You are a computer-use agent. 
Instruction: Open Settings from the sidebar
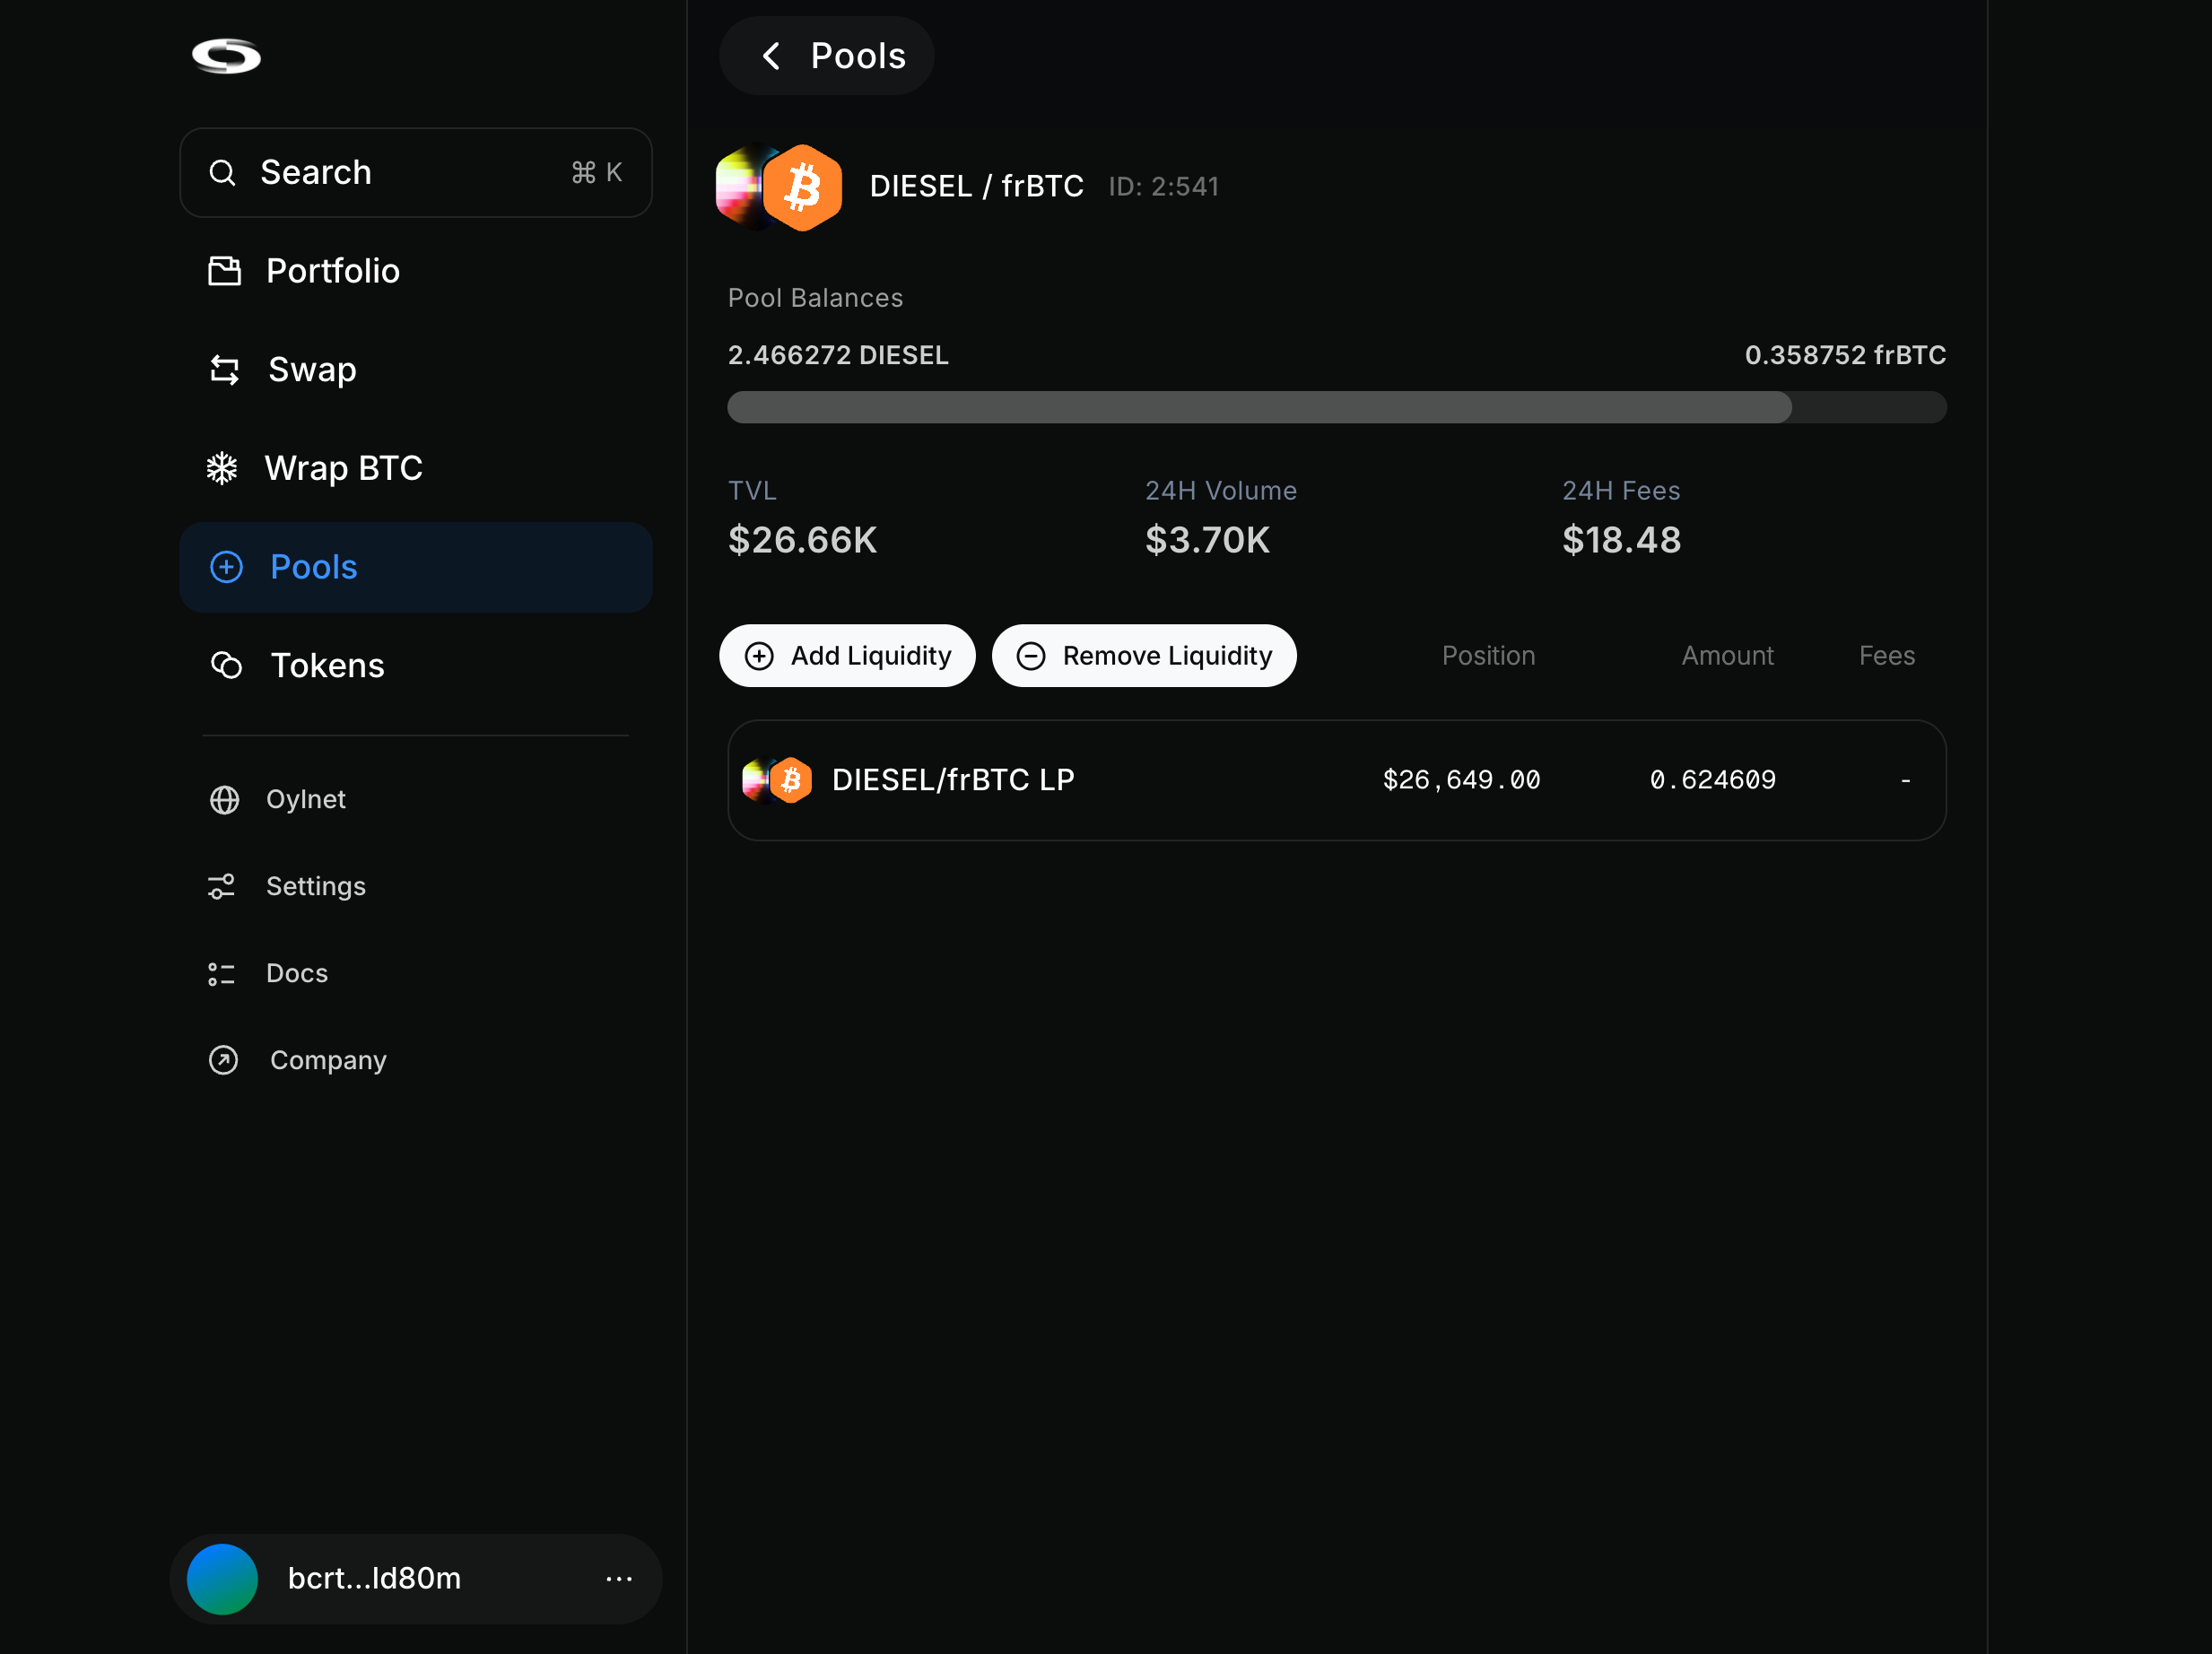315,886
